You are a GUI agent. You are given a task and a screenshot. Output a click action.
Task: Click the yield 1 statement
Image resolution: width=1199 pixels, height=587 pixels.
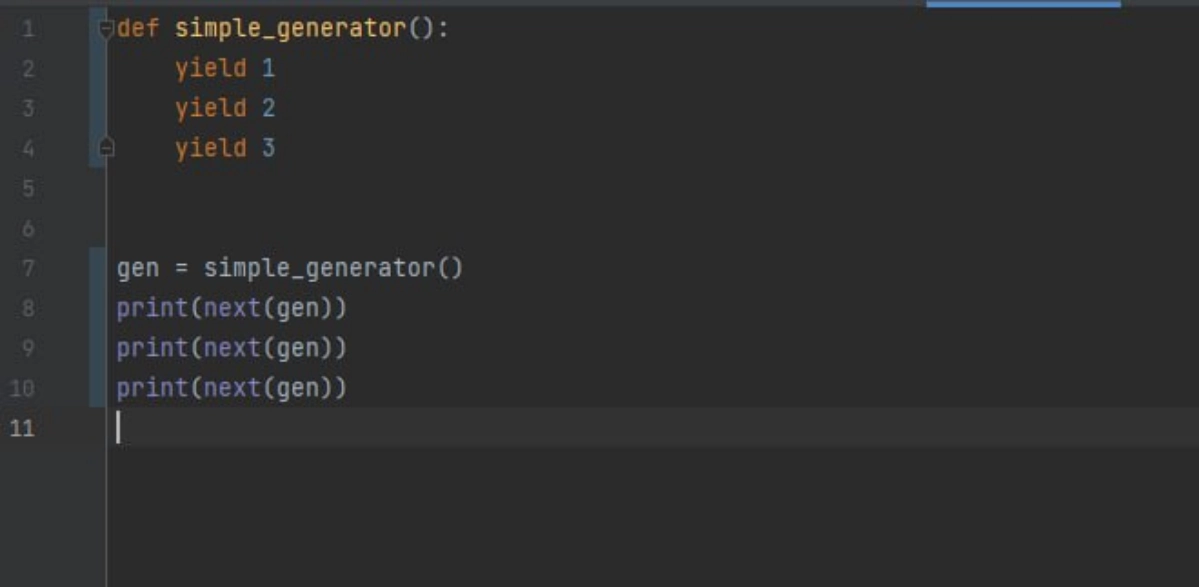point(225,69)
